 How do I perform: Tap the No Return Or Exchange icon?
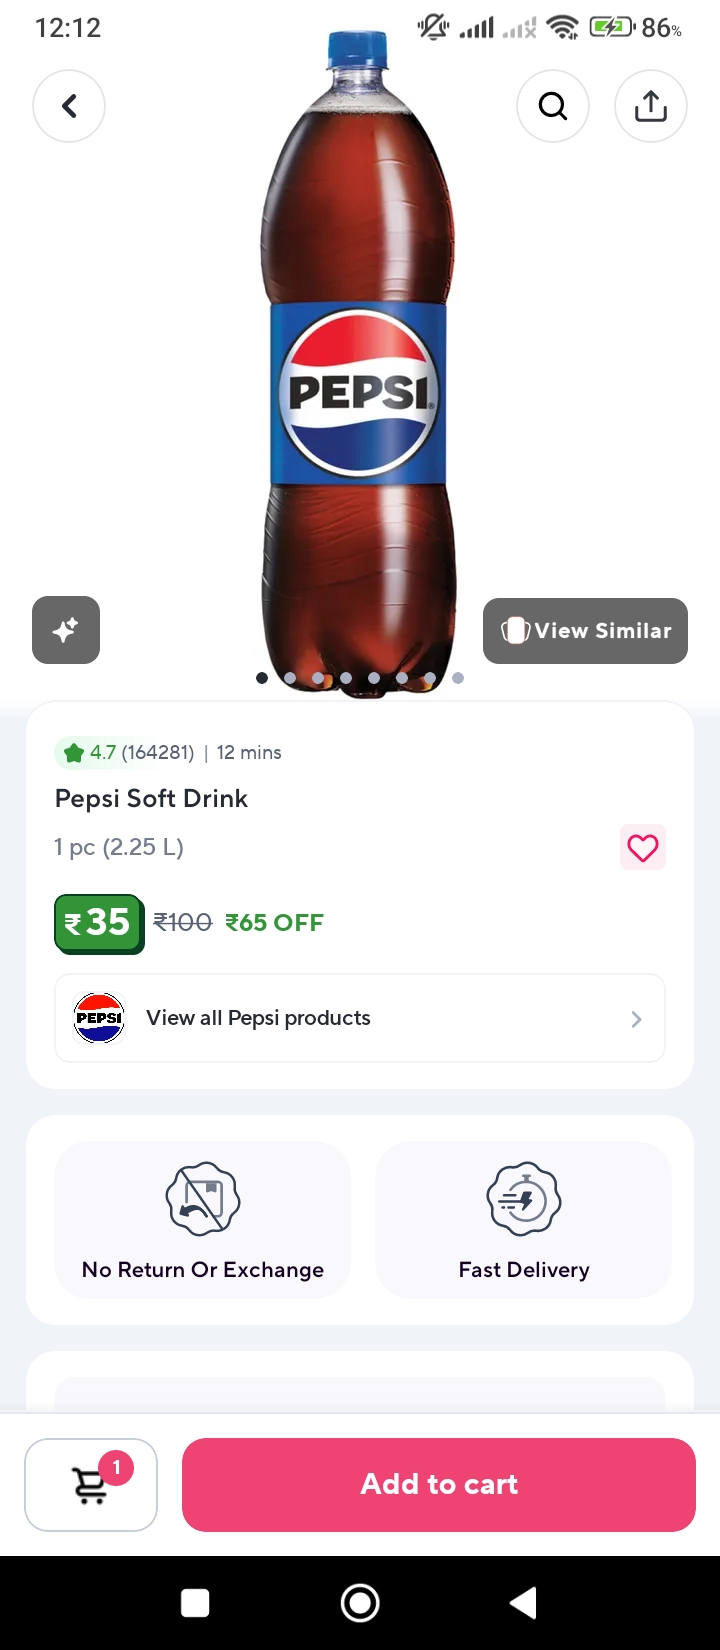coord(203,1198)
